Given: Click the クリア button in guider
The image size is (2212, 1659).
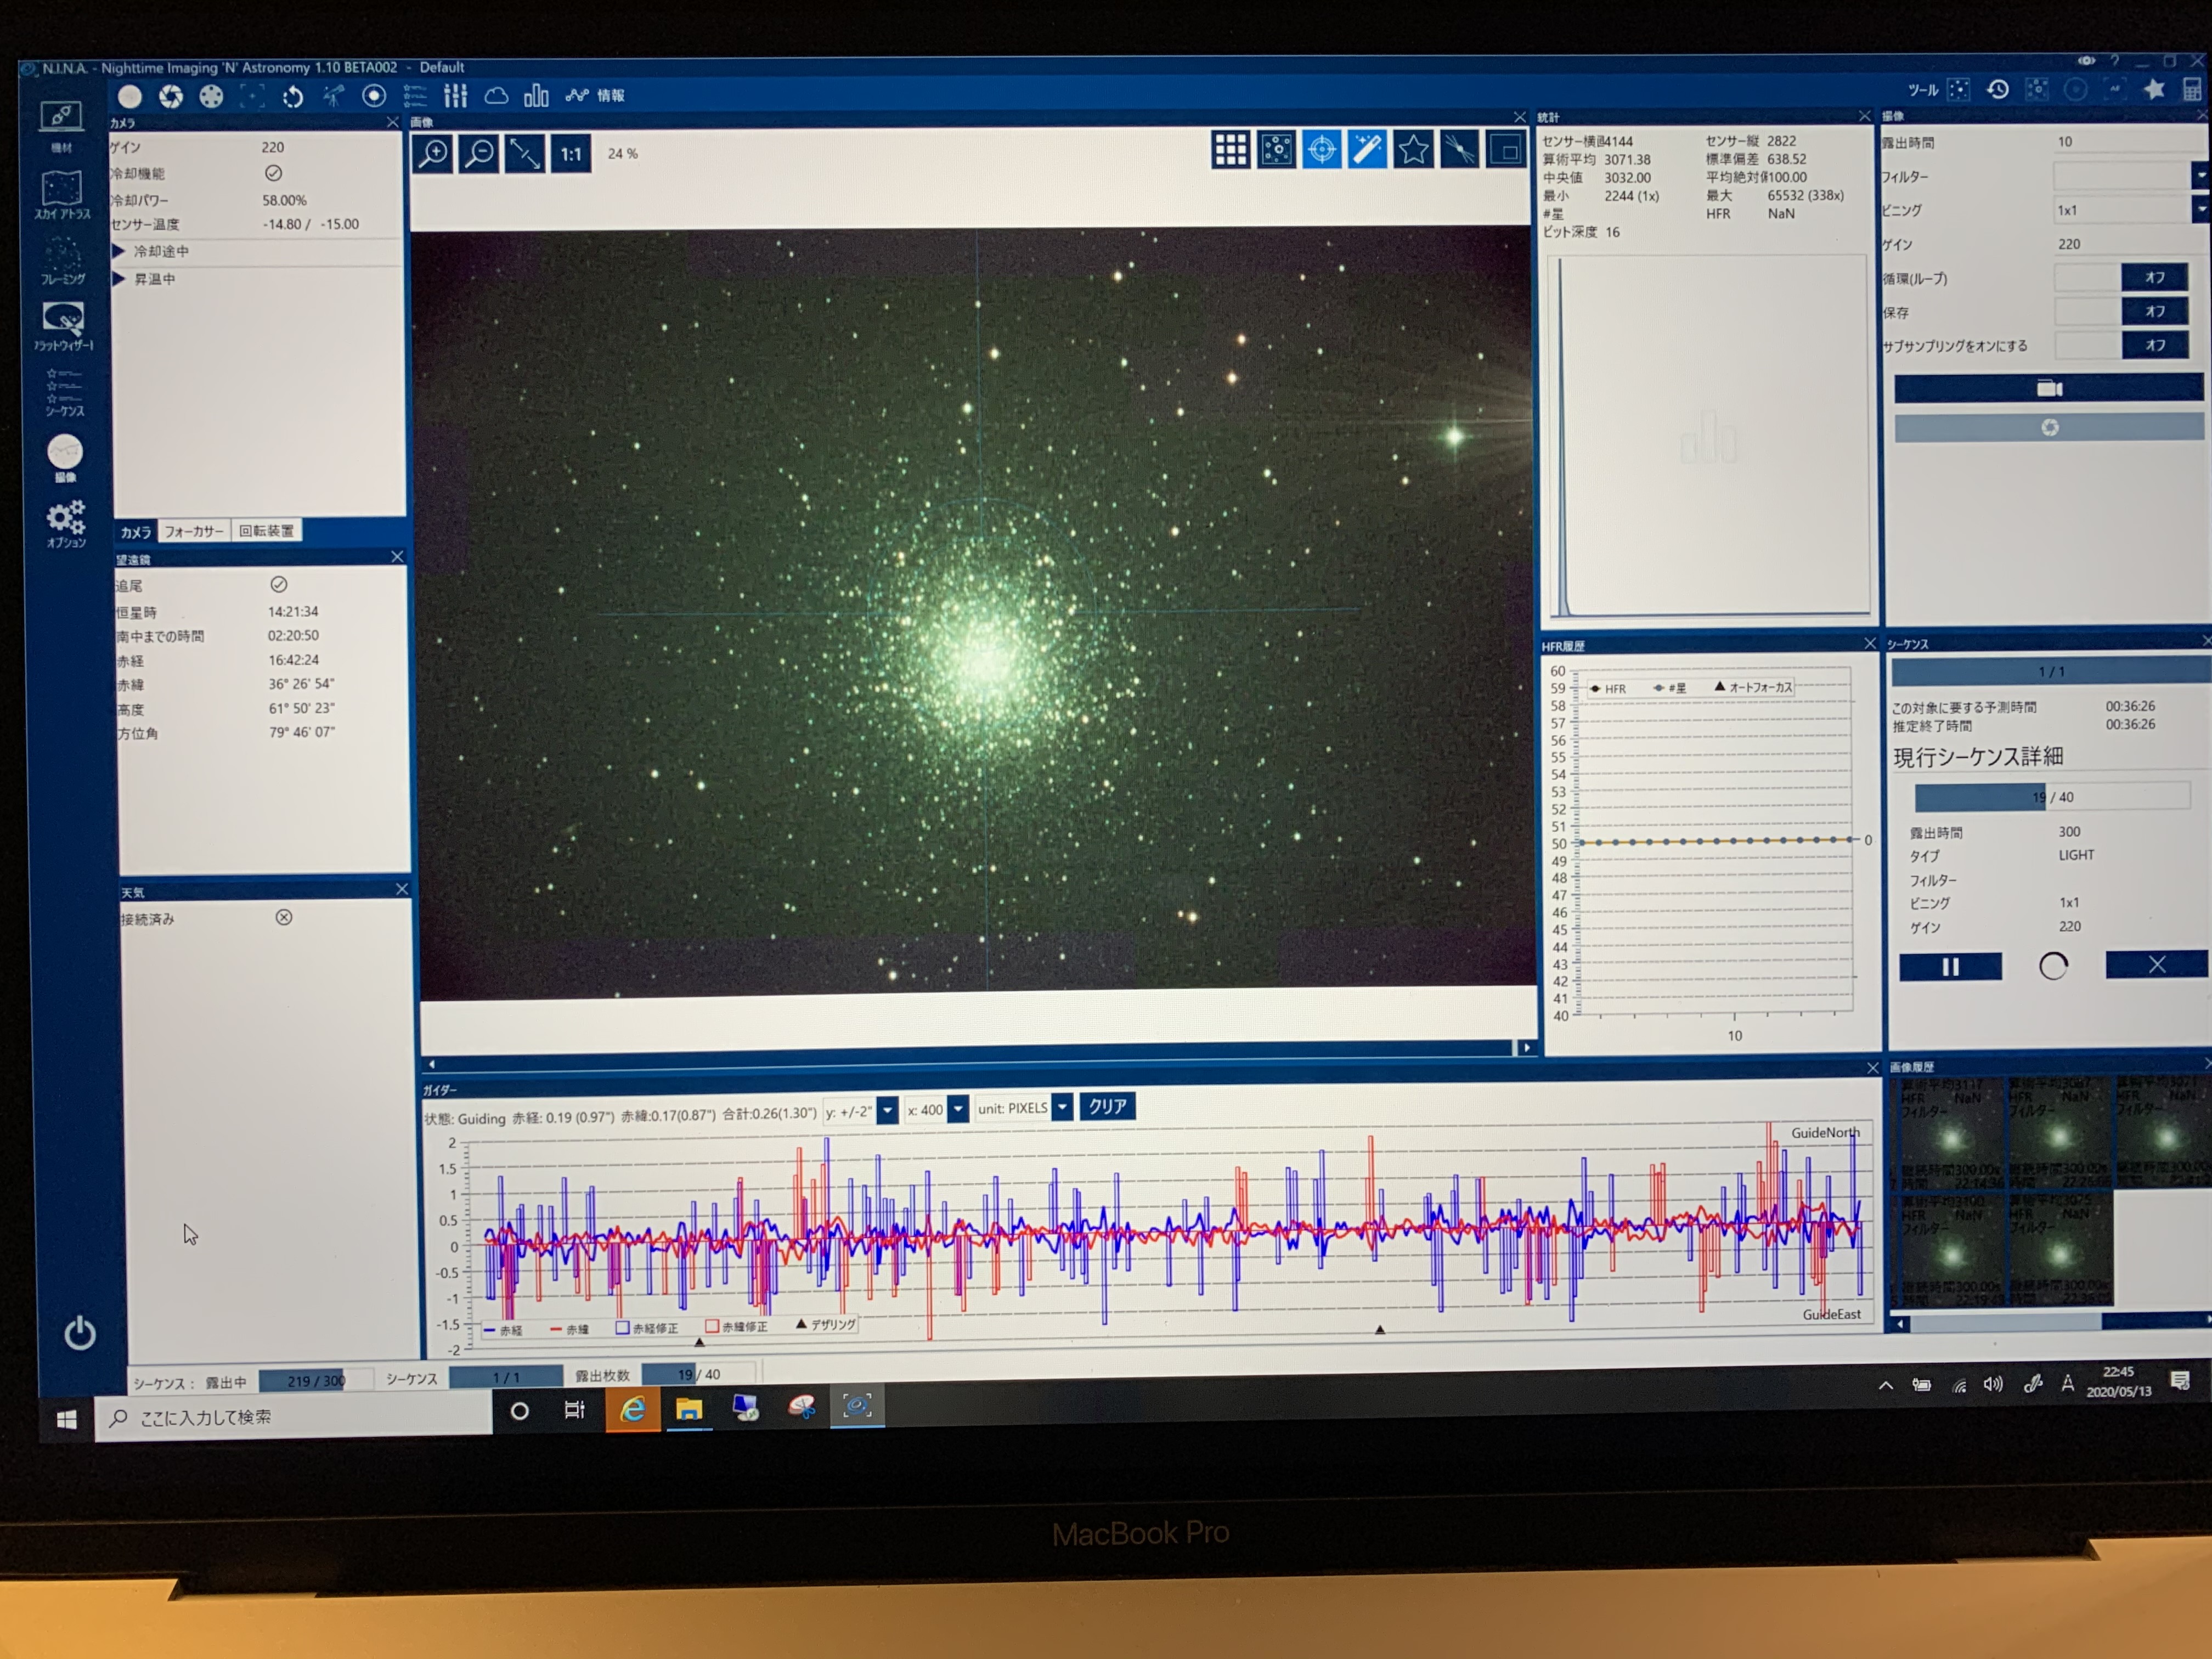Looking at the screenshot, I should click(1107, 1106).
